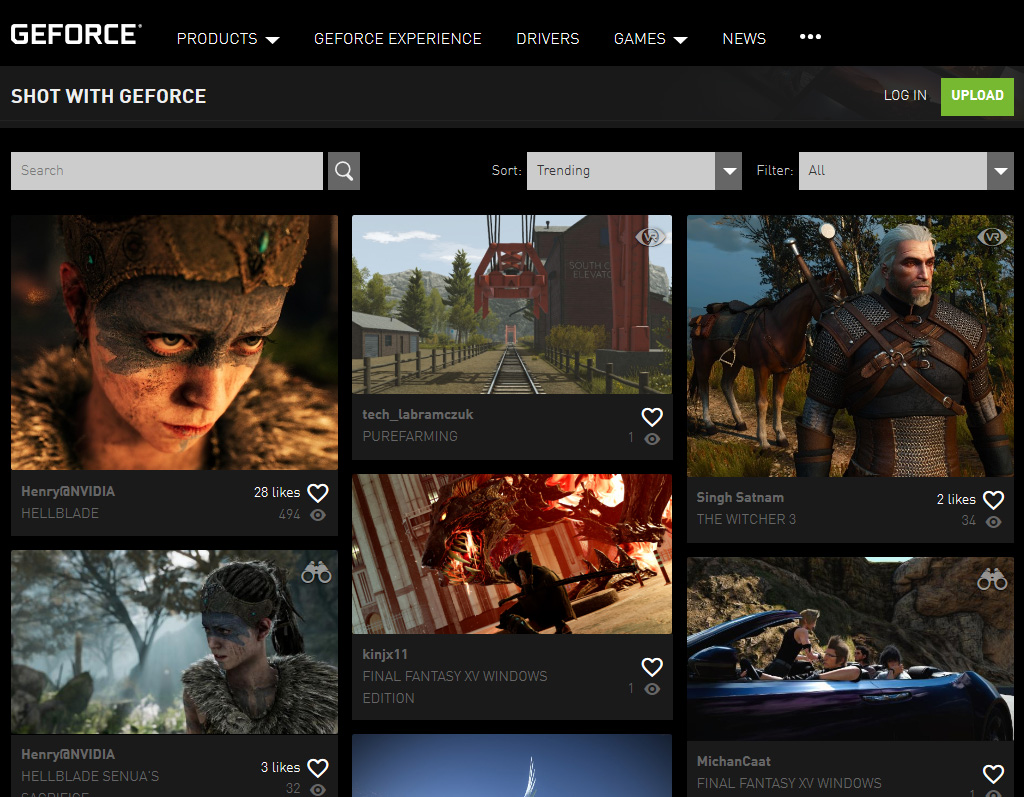The width and height of the screenshot is (1024, 797).
Task: Go to the News section
Action: pos(744,39)
